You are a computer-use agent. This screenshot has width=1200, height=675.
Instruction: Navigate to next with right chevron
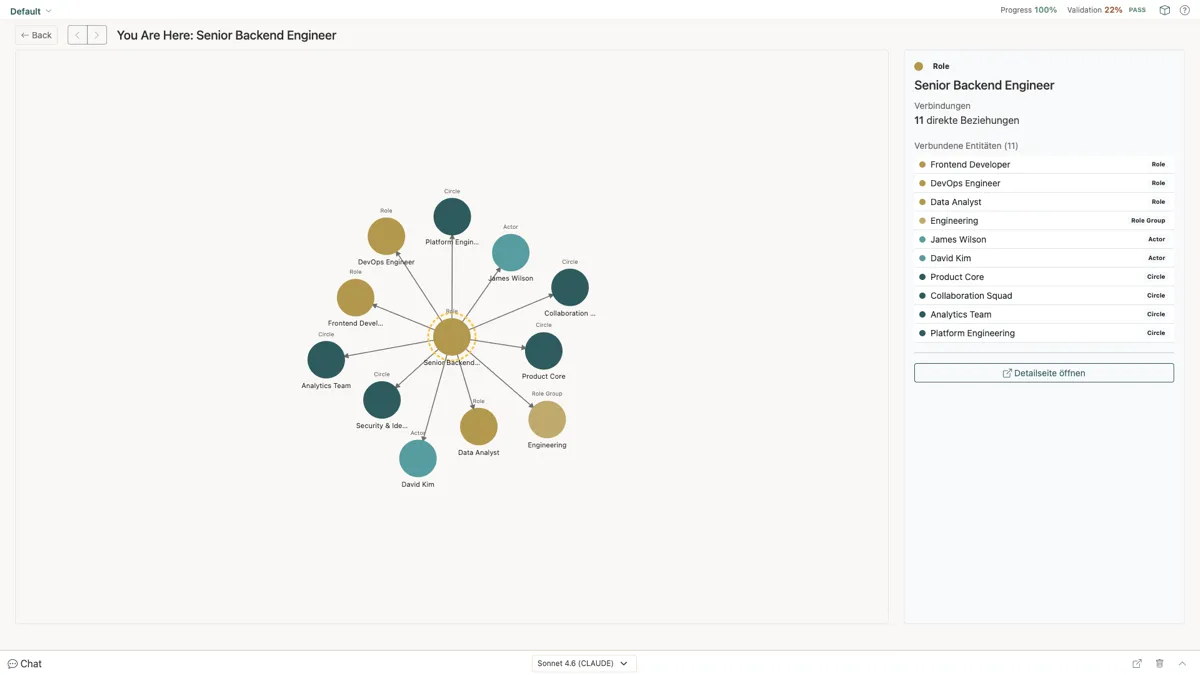(97, 35)
